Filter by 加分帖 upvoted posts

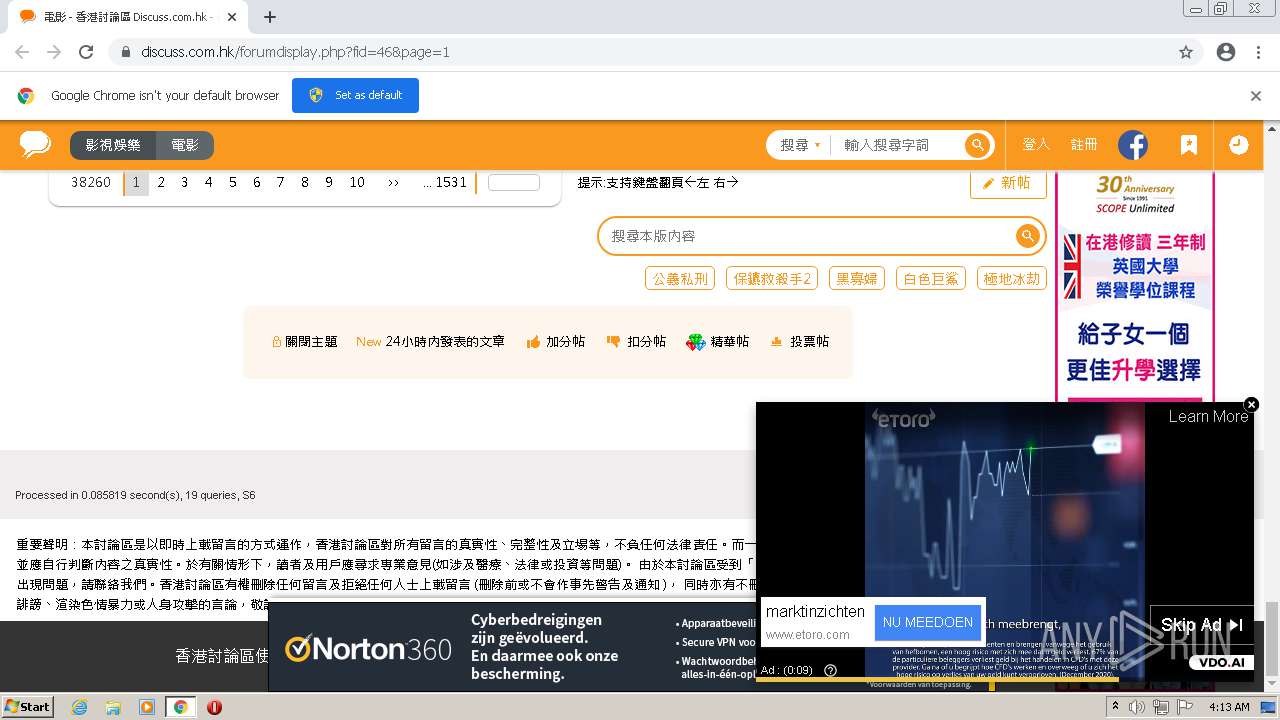point(556,342)
